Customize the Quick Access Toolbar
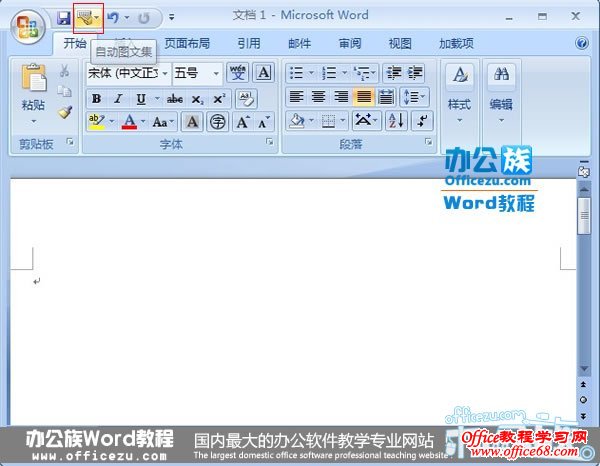Image resolution: width=600 pixels, height=466 pixels. 172,17
